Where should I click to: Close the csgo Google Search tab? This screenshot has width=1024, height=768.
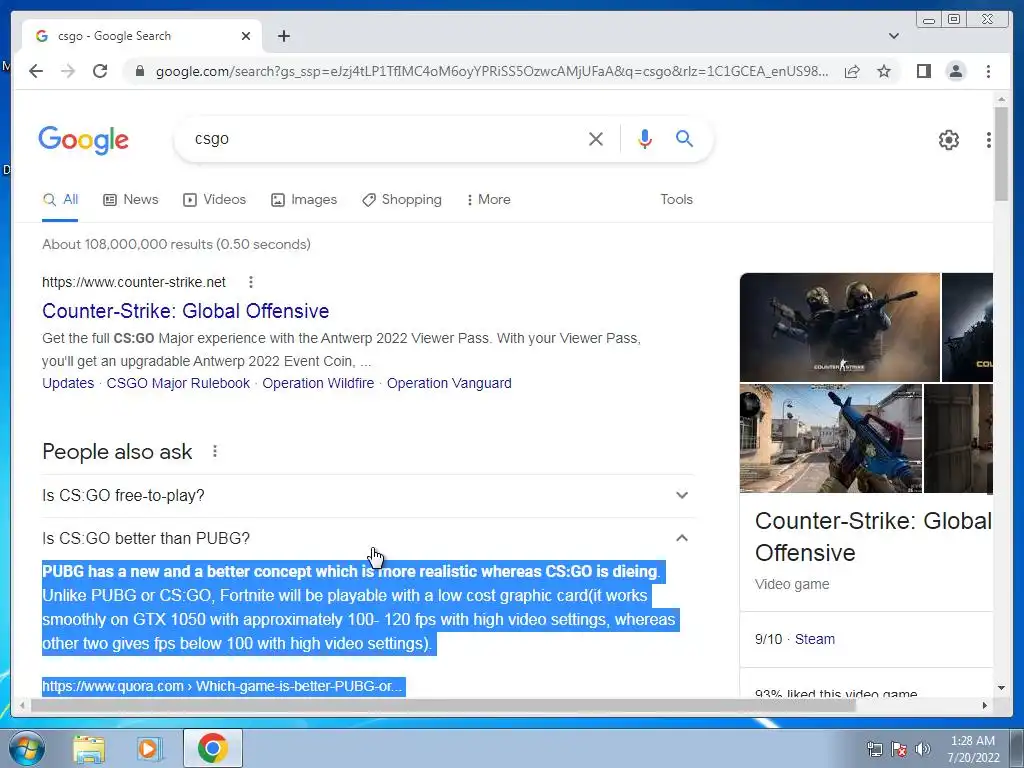pyautogui.click(x=246, y=36)
